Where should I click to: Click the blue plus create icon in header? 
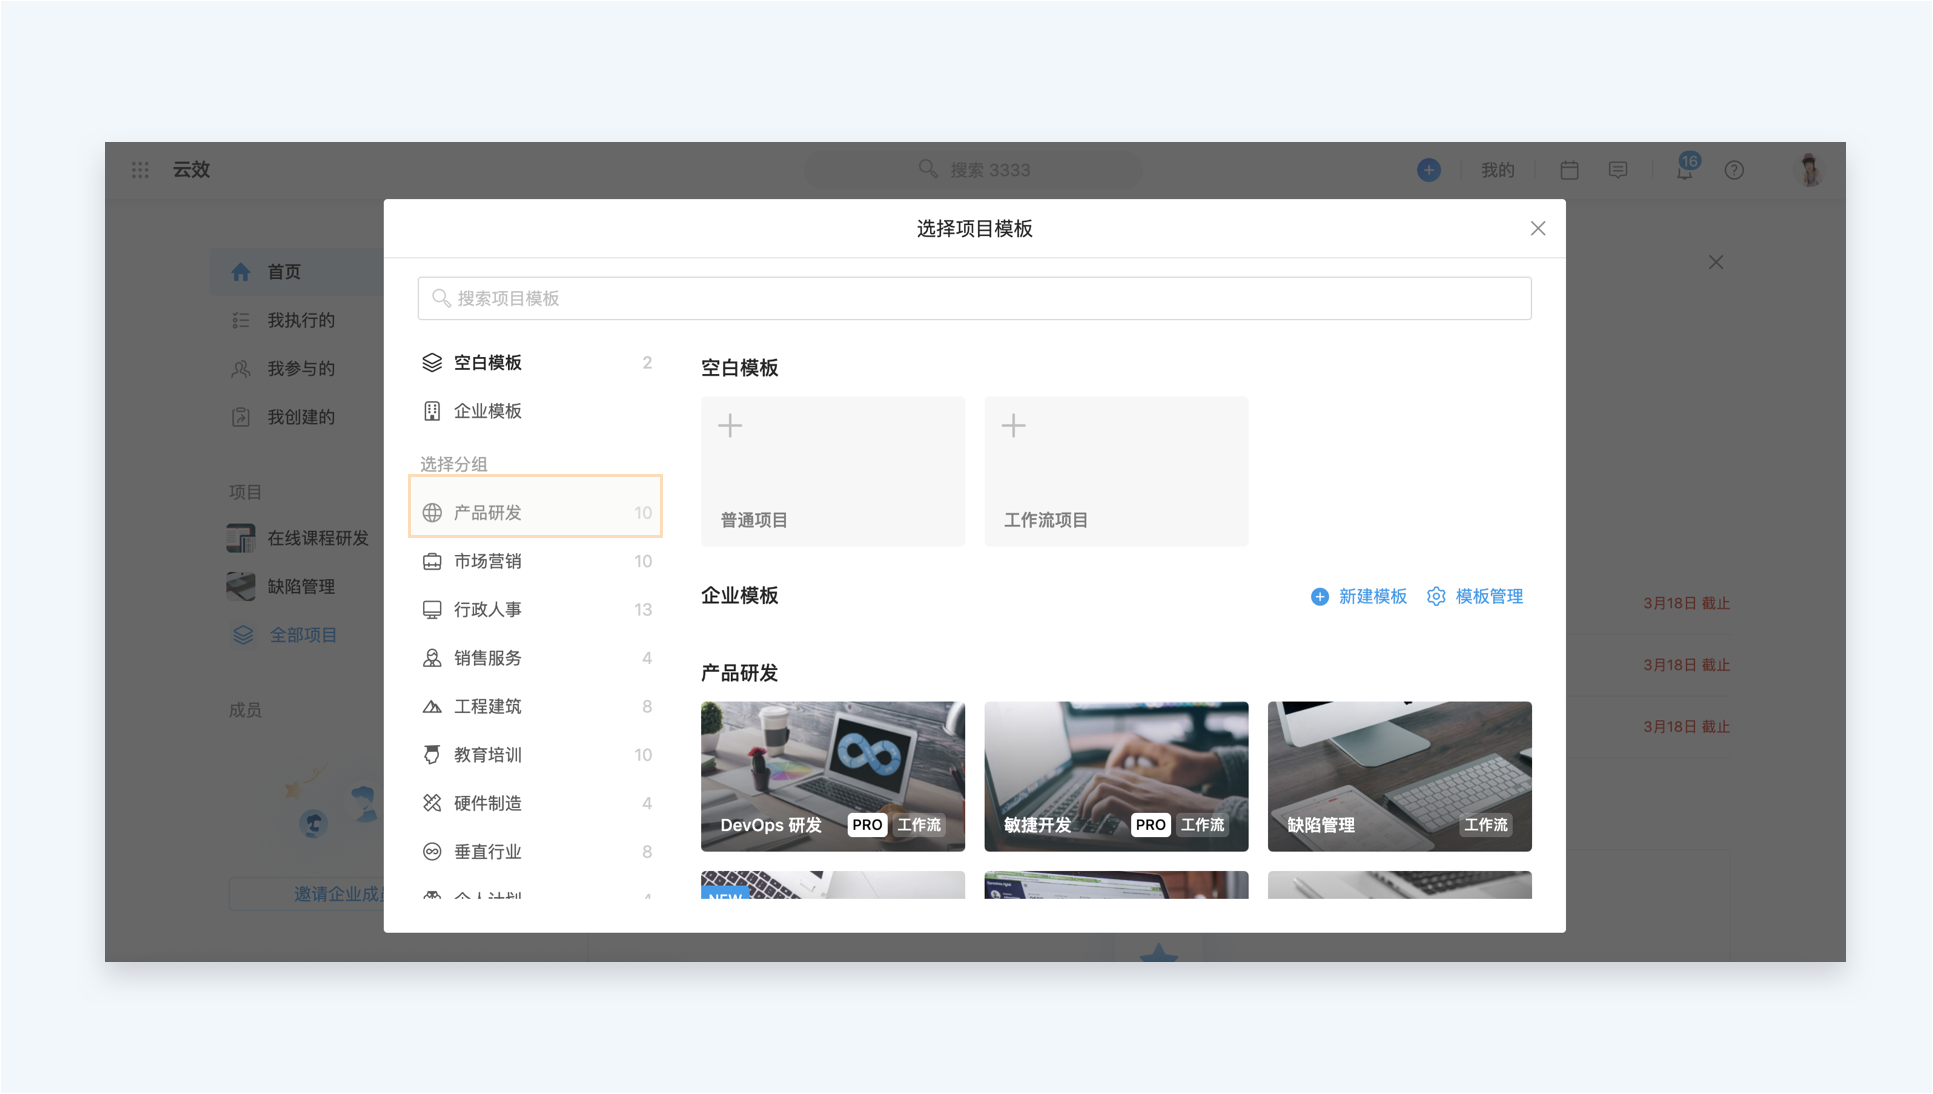(x=1429, y=170)
